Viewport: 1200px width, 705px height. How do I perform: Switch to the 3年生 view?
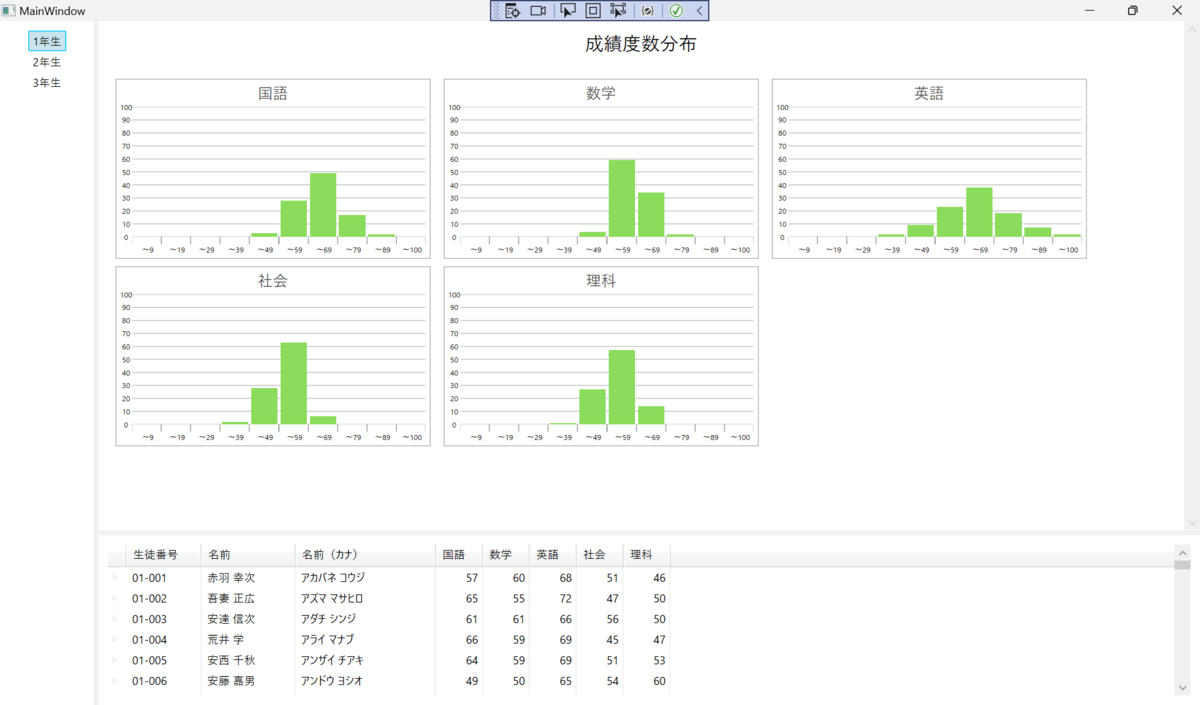coord(46,82)
